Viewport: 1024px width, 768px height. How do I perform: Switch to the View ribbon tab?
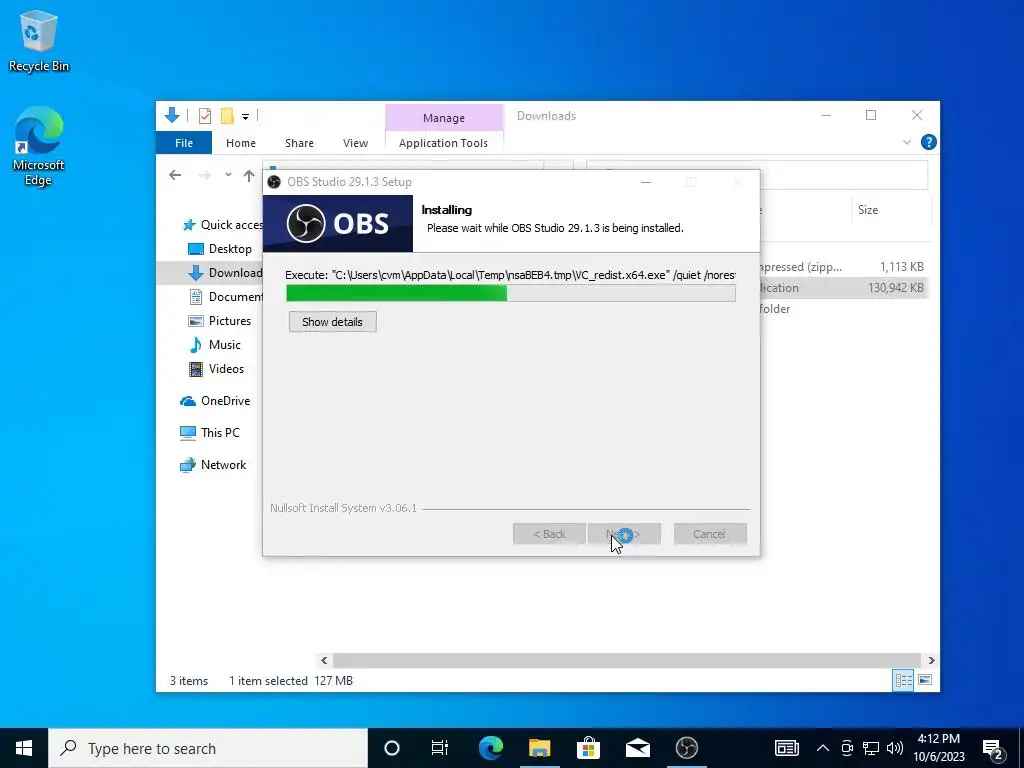355,143
